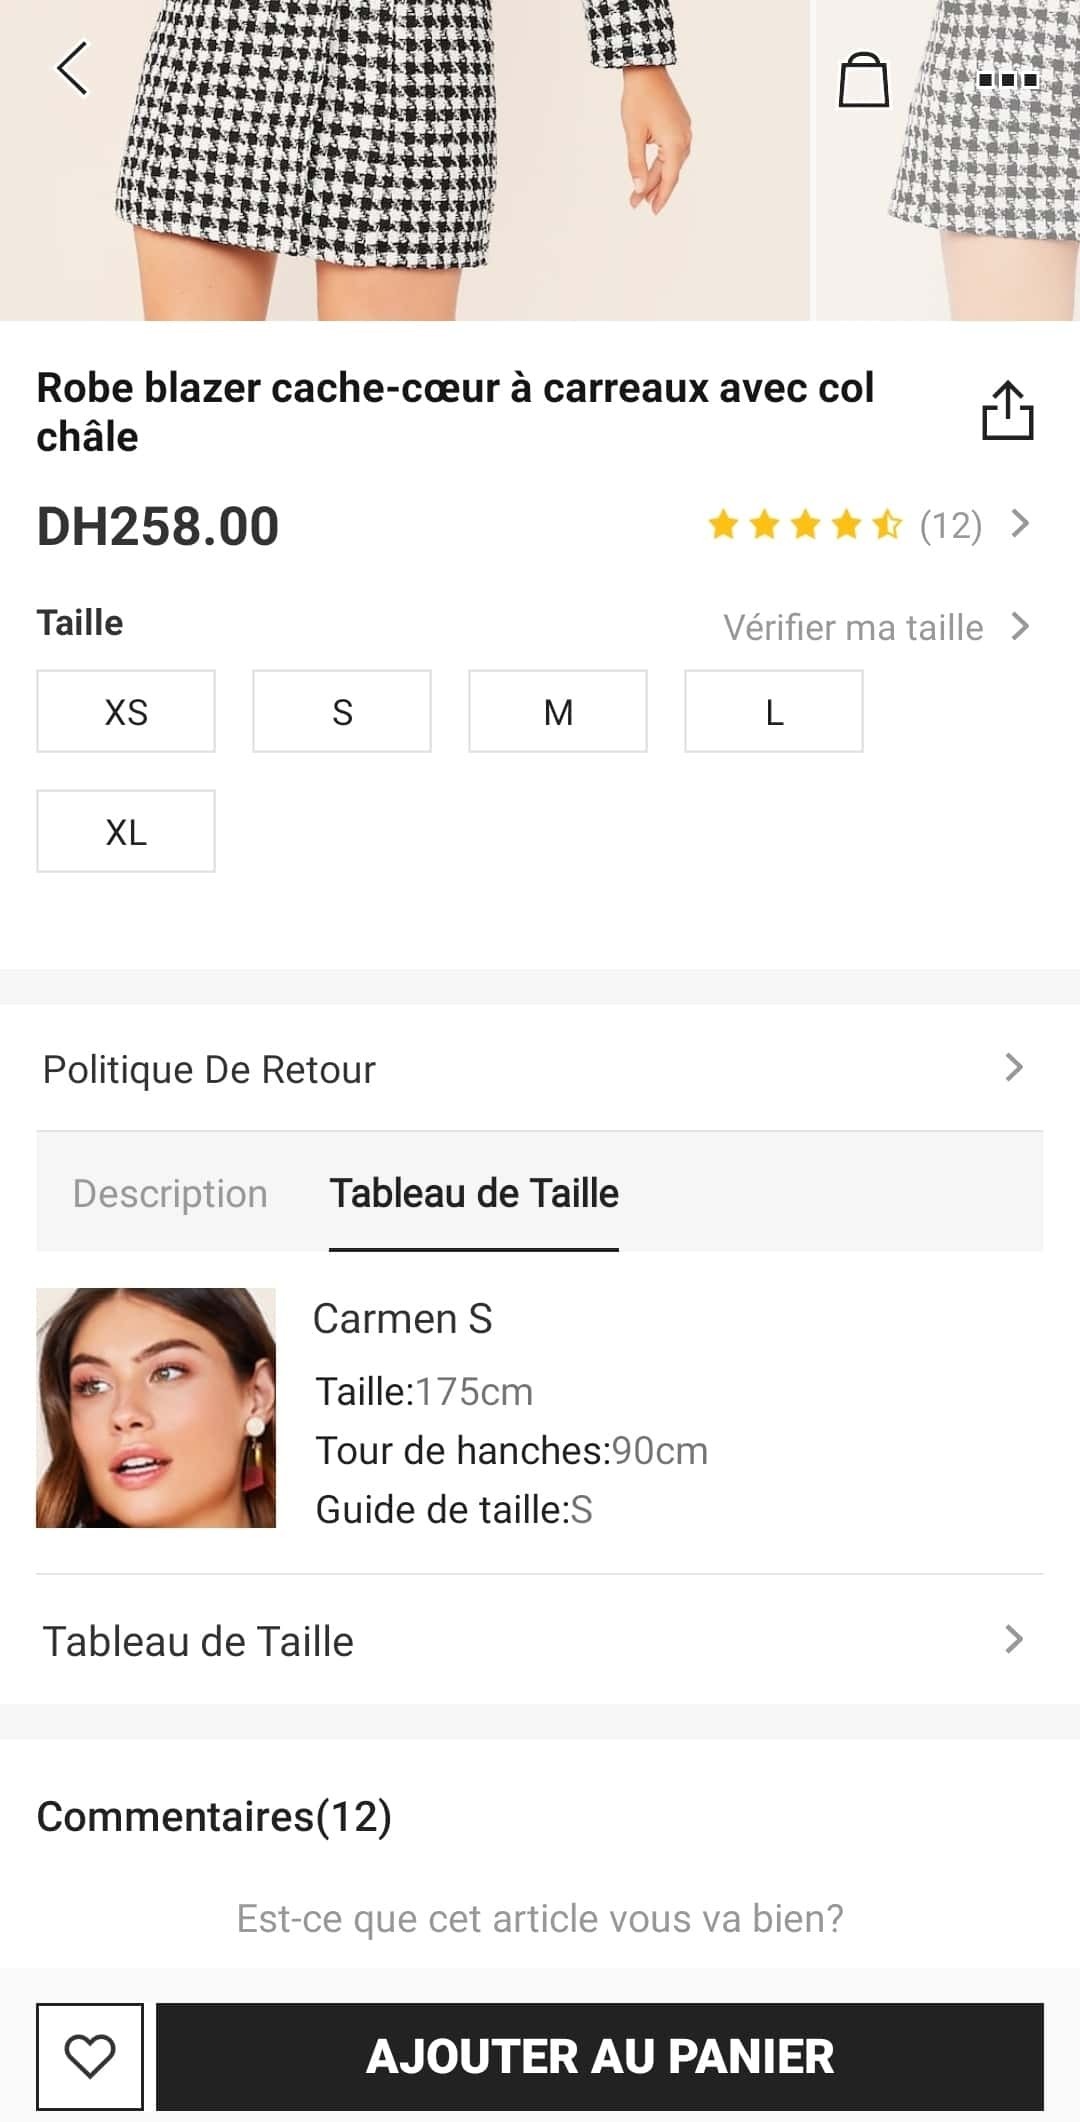The width and height of the screenshot is (1080, 2122).
Task: Open reviews via the chevron beside (12)
Action: tap(1020, 524)
